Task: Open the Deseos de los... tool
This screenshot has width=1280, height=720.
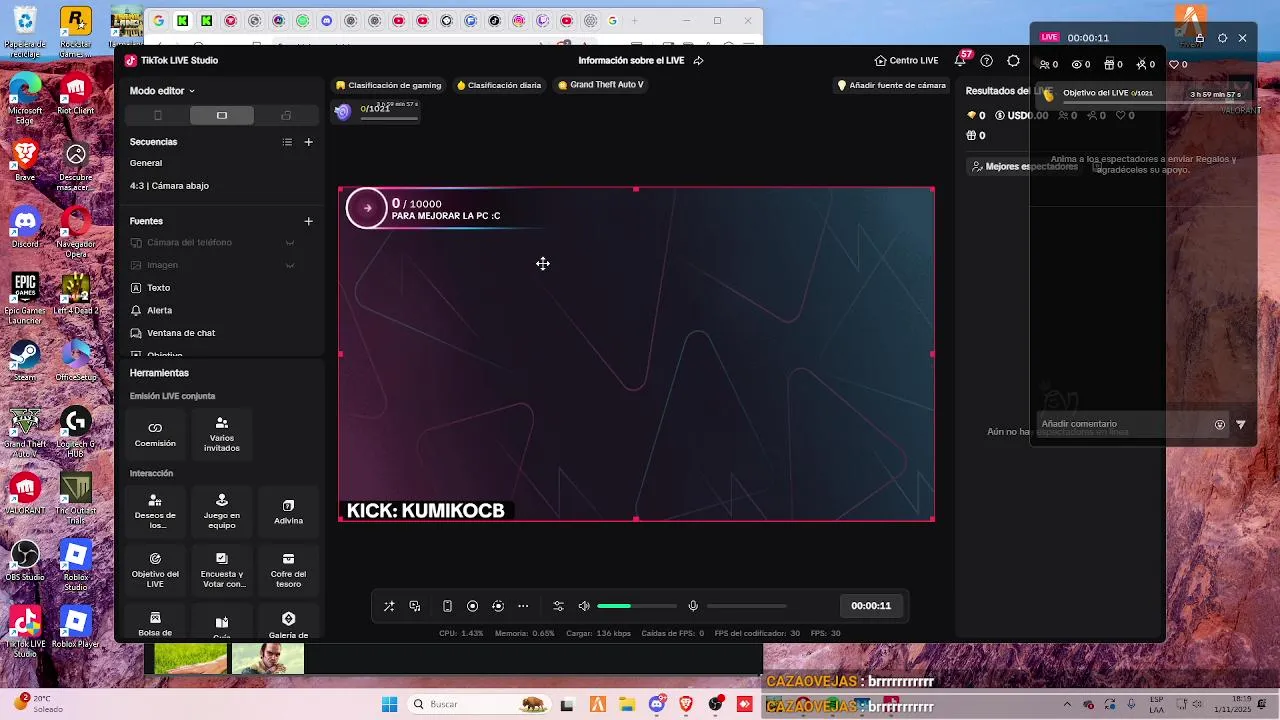Action: pos(155,511)
